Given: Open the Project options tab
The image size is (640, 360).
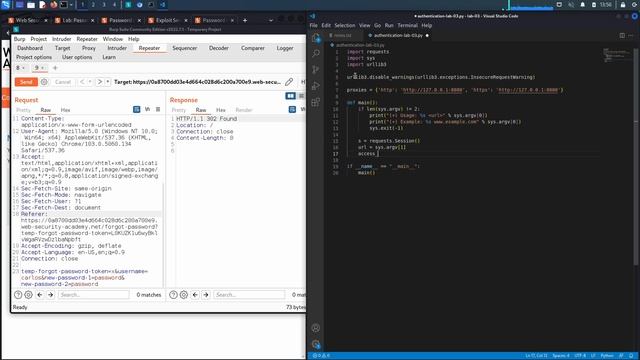Looking at the screenshot, I should (x=34, y=57).
